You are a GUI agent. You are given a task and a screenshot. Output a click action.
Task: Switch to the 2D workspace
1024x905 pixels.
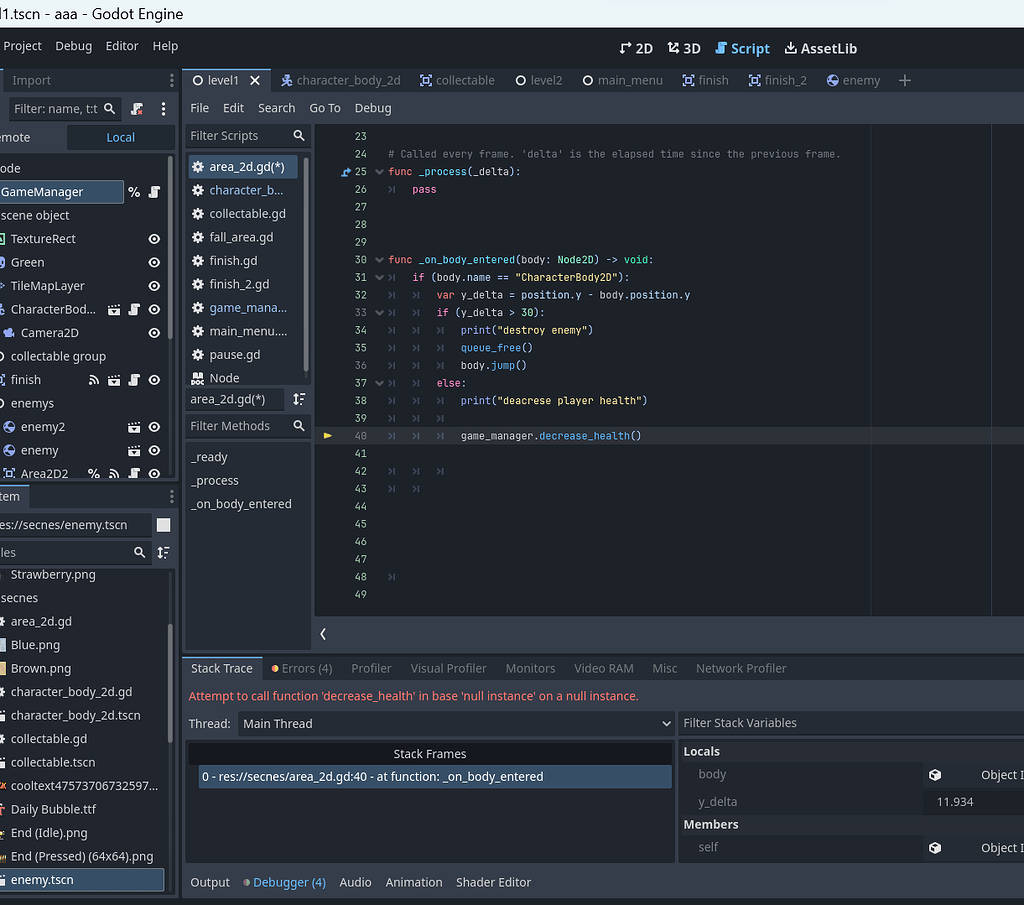(635, 47)
